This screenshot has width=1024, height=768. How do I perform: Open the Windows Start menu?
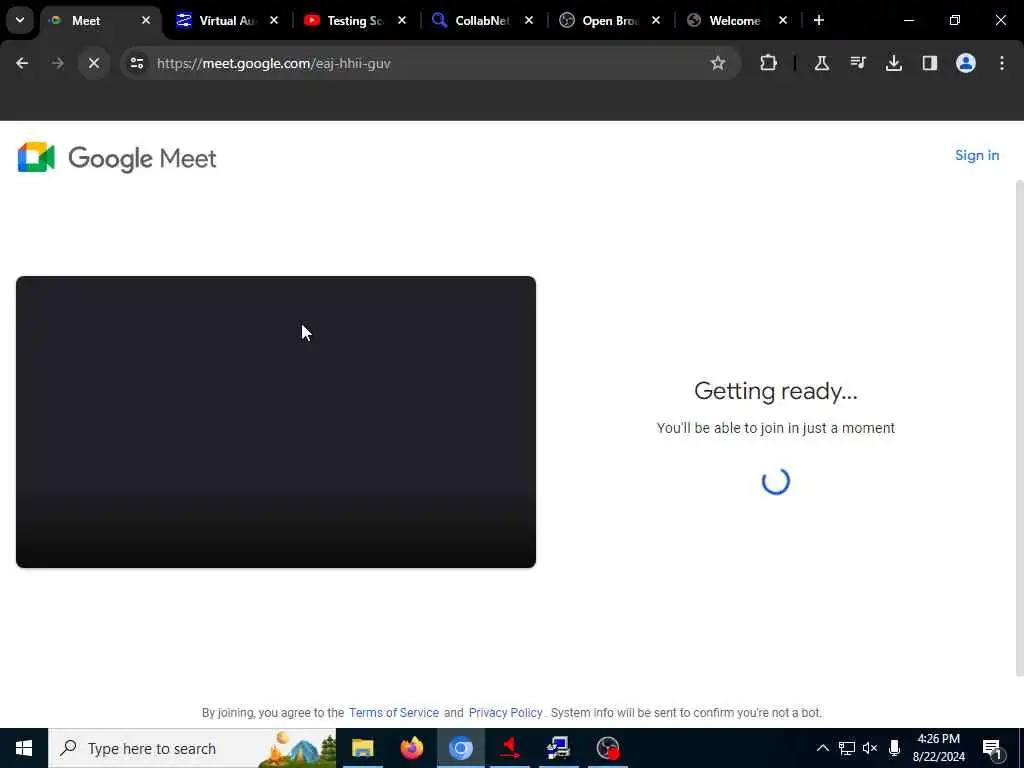coord(24,748)
